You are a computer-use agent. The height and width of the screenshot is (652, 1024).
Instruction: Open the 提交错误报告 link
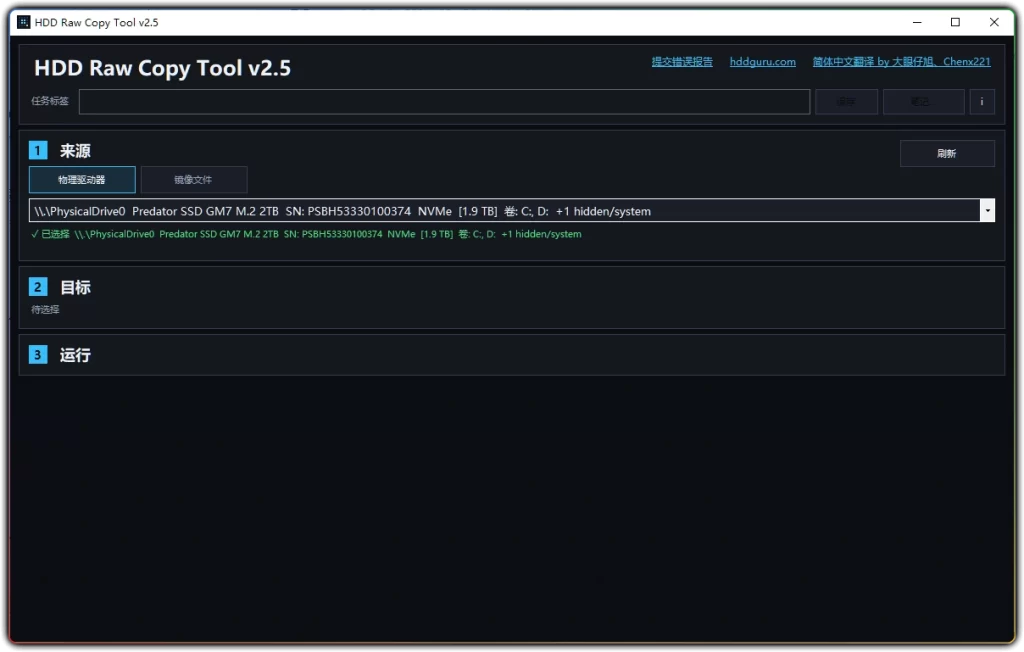[x=682, y=62]
